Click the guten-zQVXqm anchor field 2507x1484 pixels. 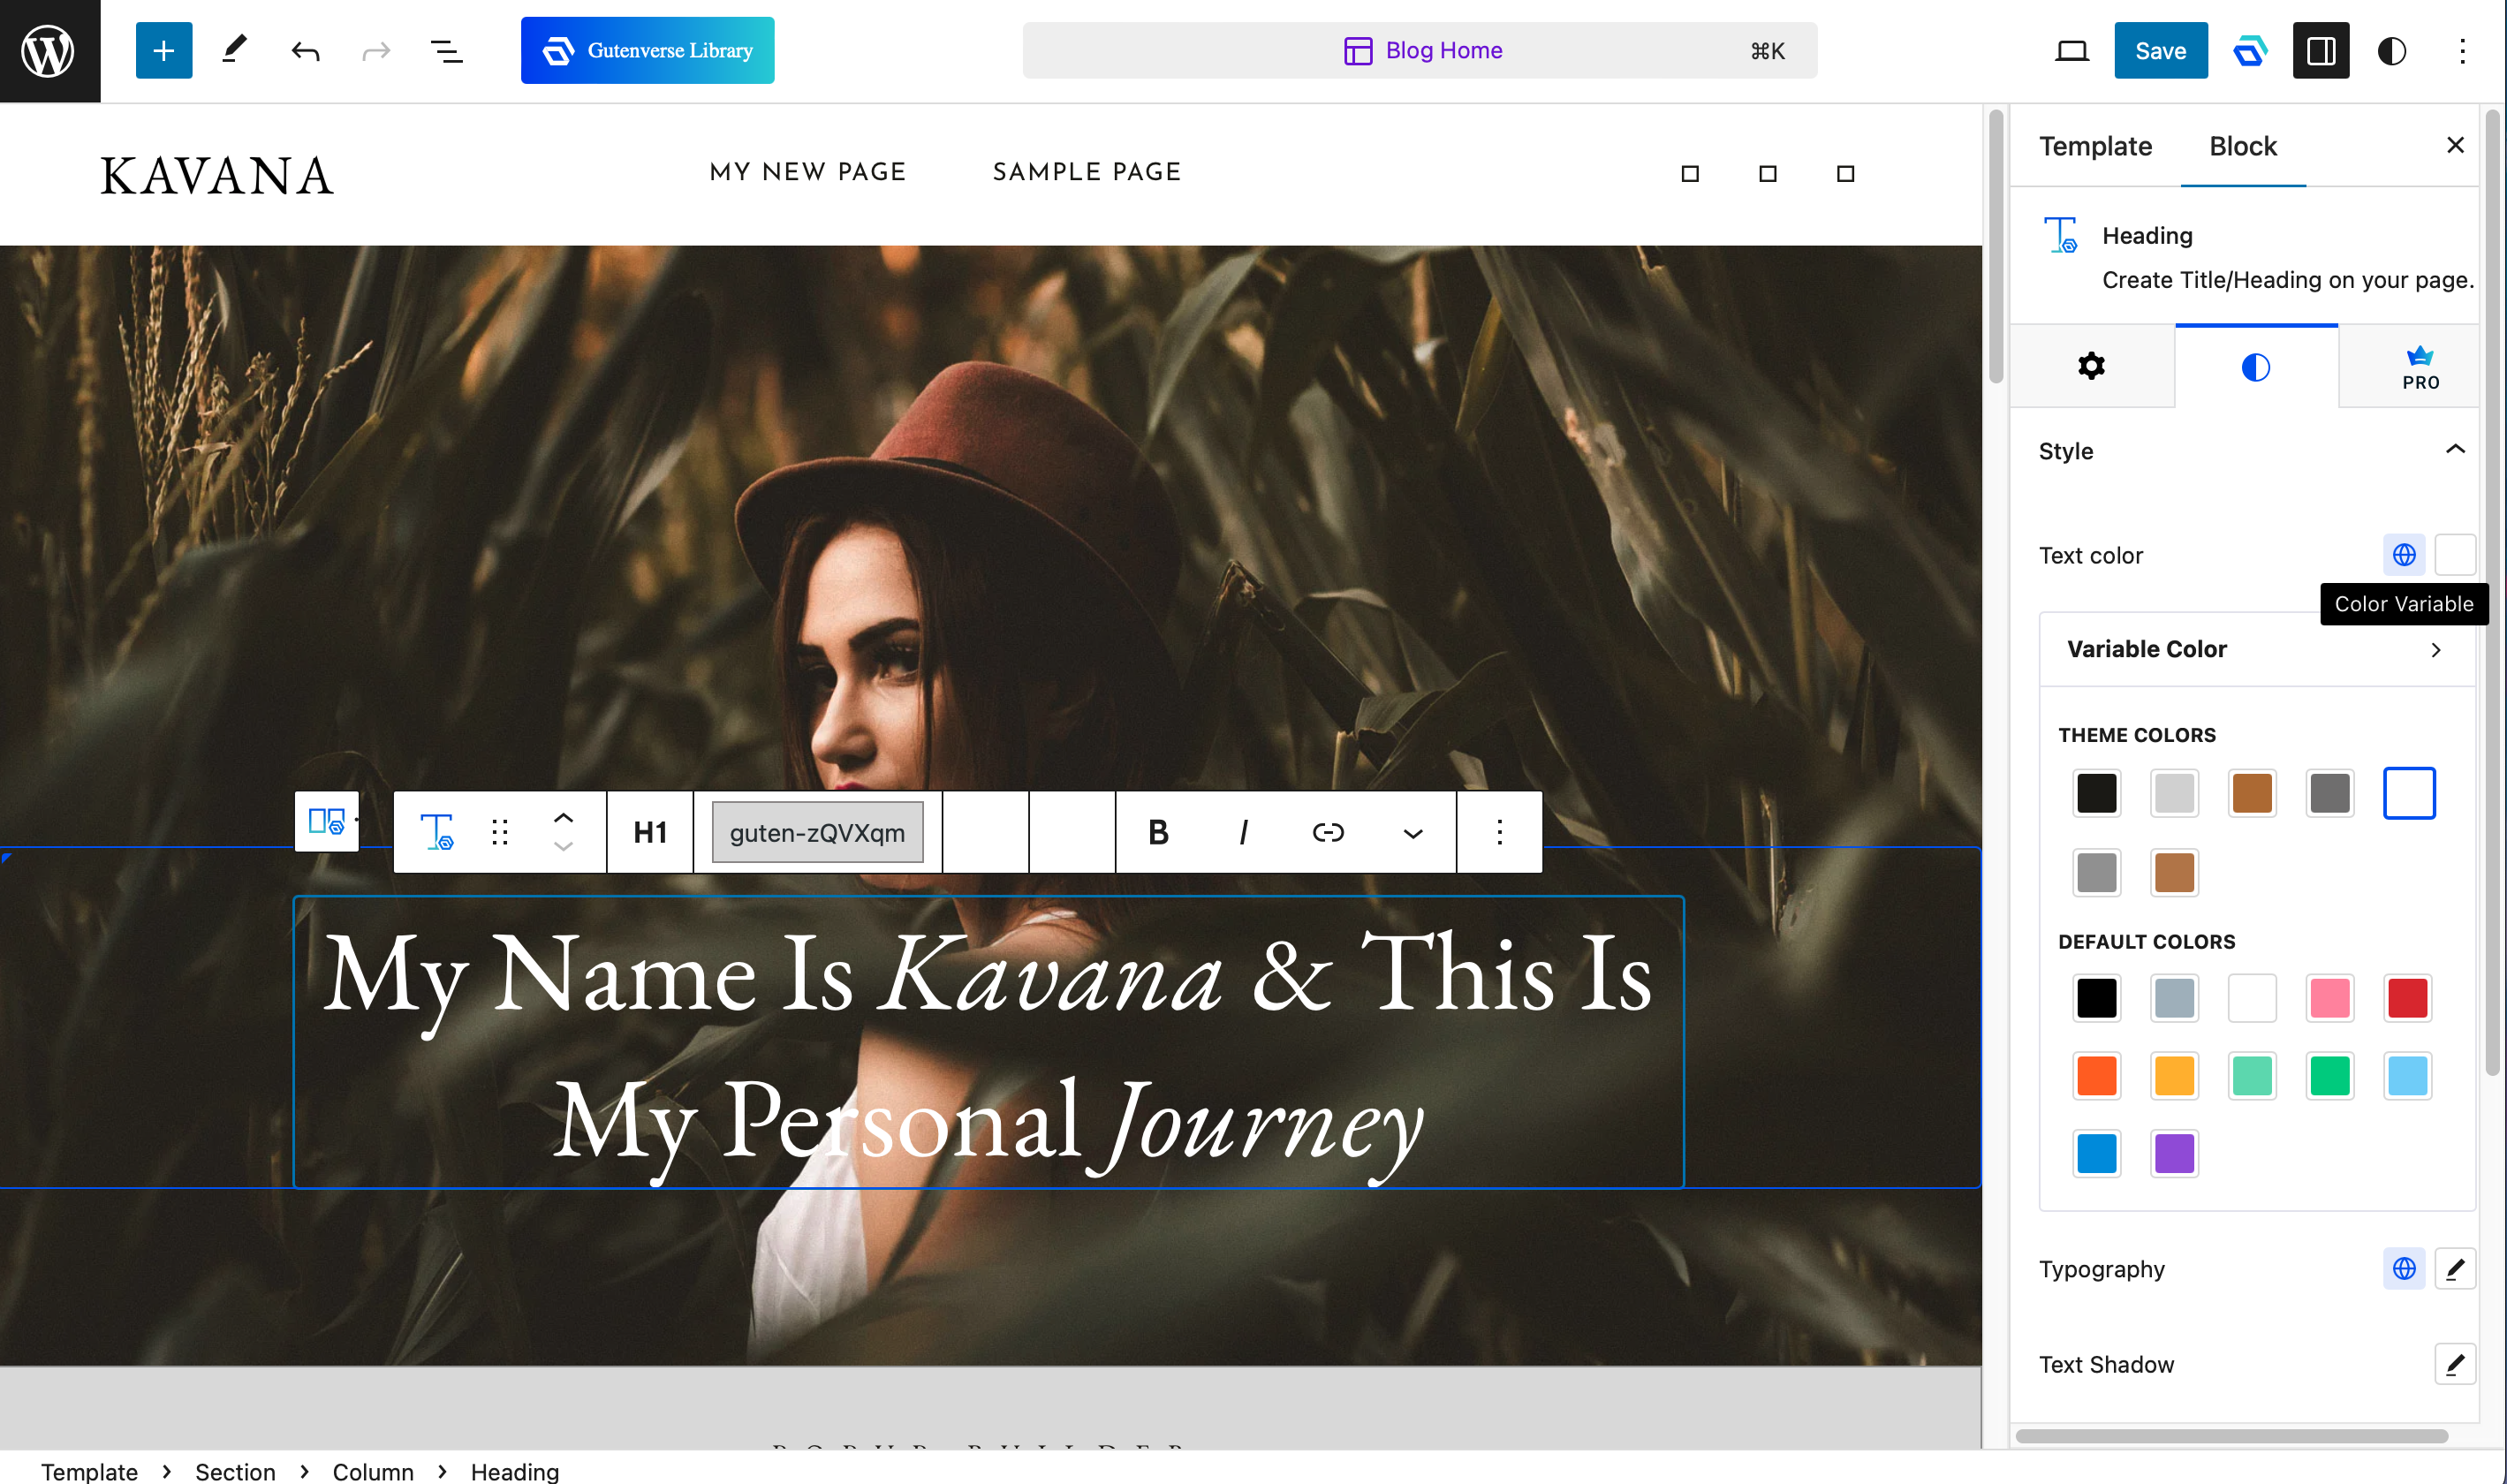coord(817,832)
